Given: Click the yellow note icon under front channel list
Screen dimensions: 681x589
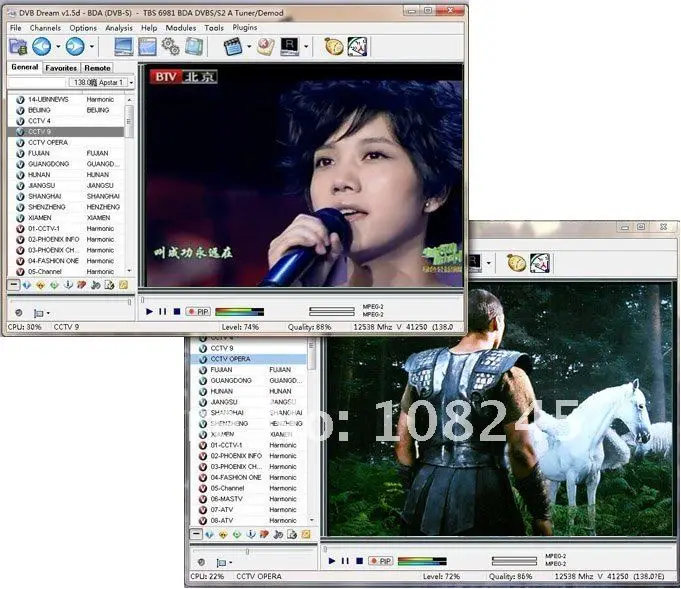Looking at the screenshot, I should [123, 285].
